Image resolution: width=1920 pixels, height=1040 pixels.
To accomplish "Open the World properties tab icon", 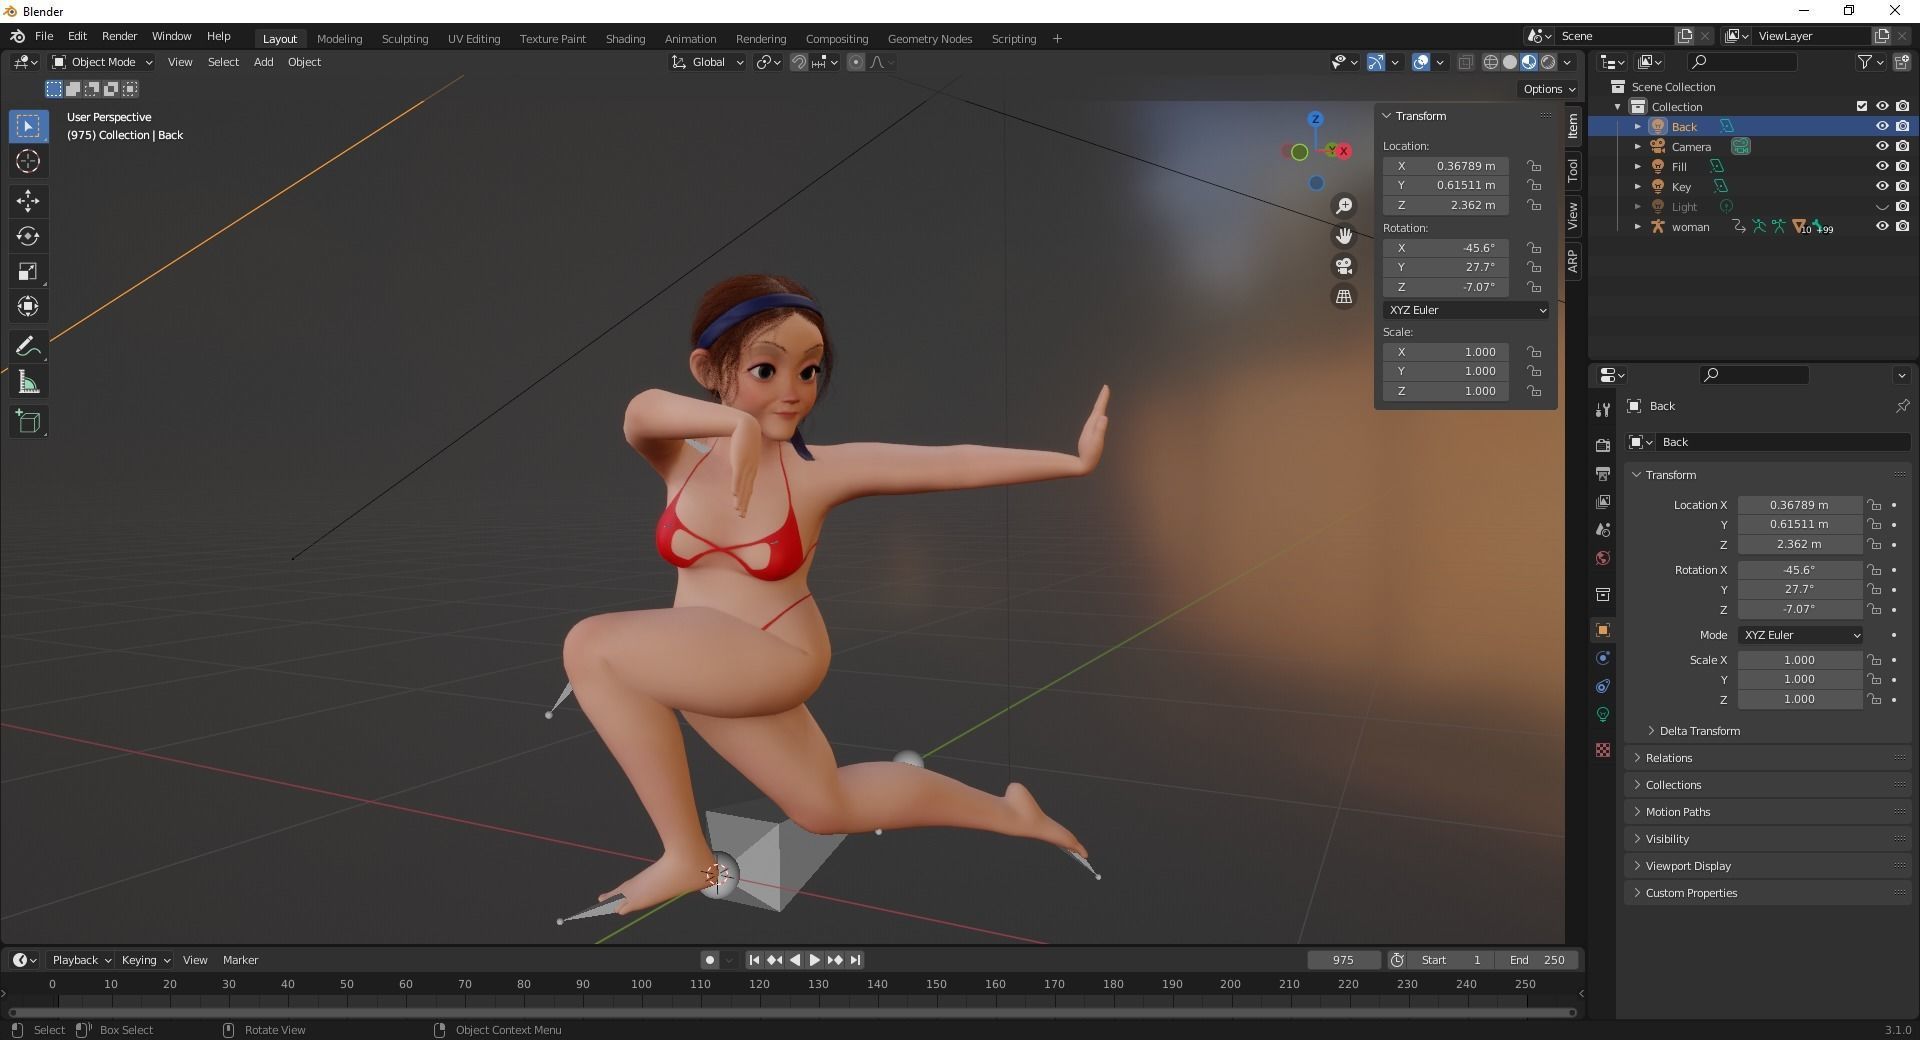I will [1603, 558].
